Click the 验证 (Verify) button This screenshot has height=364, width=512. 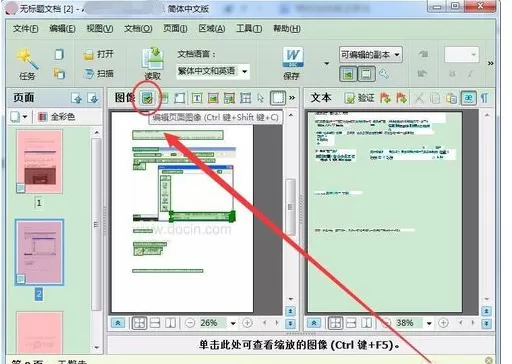click(359, 98)
